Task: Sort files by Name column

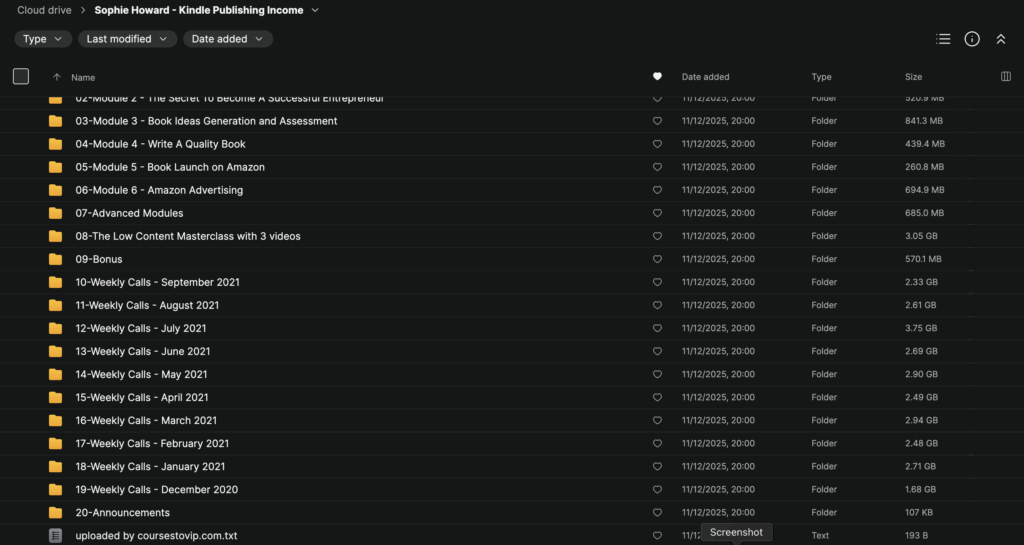Action: pos(83,77)
